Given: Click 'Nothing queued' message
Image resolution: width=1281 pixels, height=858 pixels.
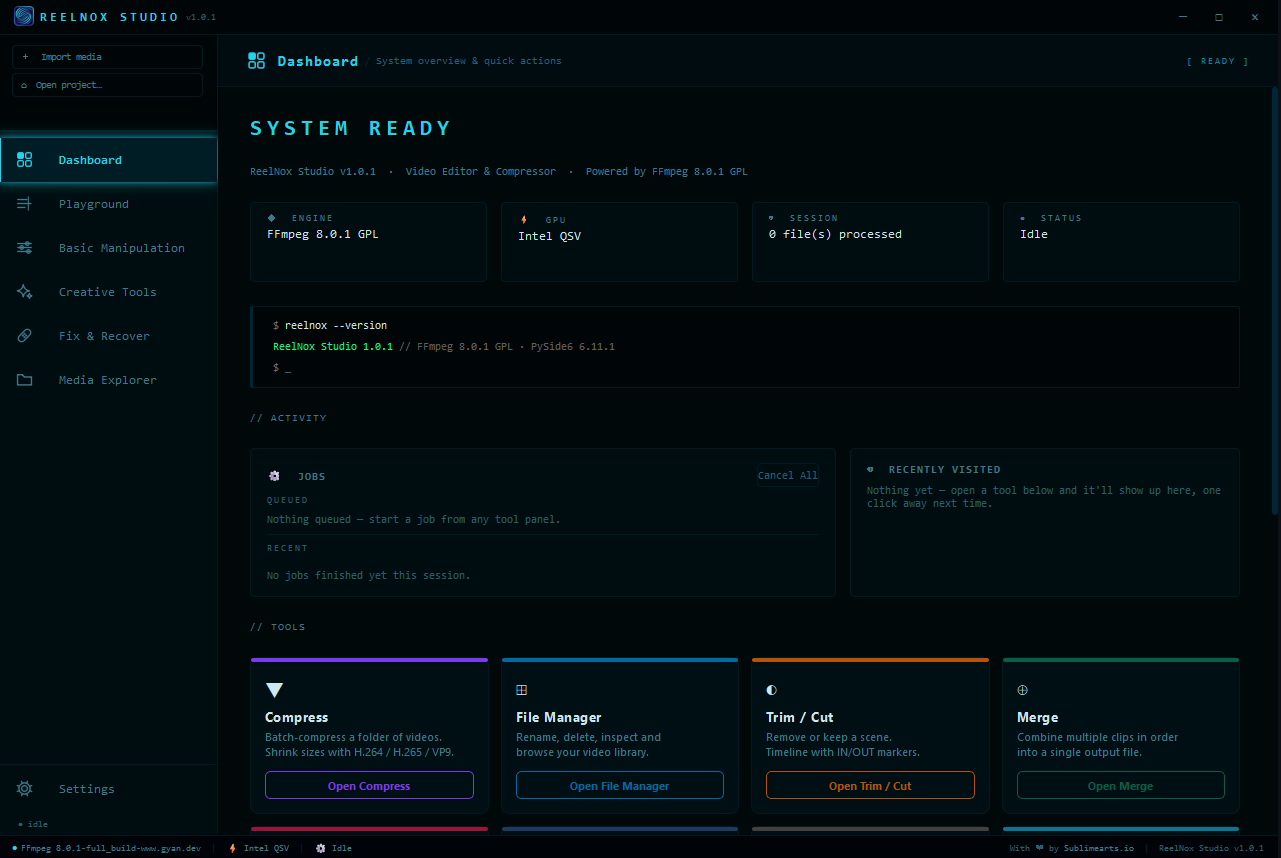Looking at the screenshot, I should [413, 519].
